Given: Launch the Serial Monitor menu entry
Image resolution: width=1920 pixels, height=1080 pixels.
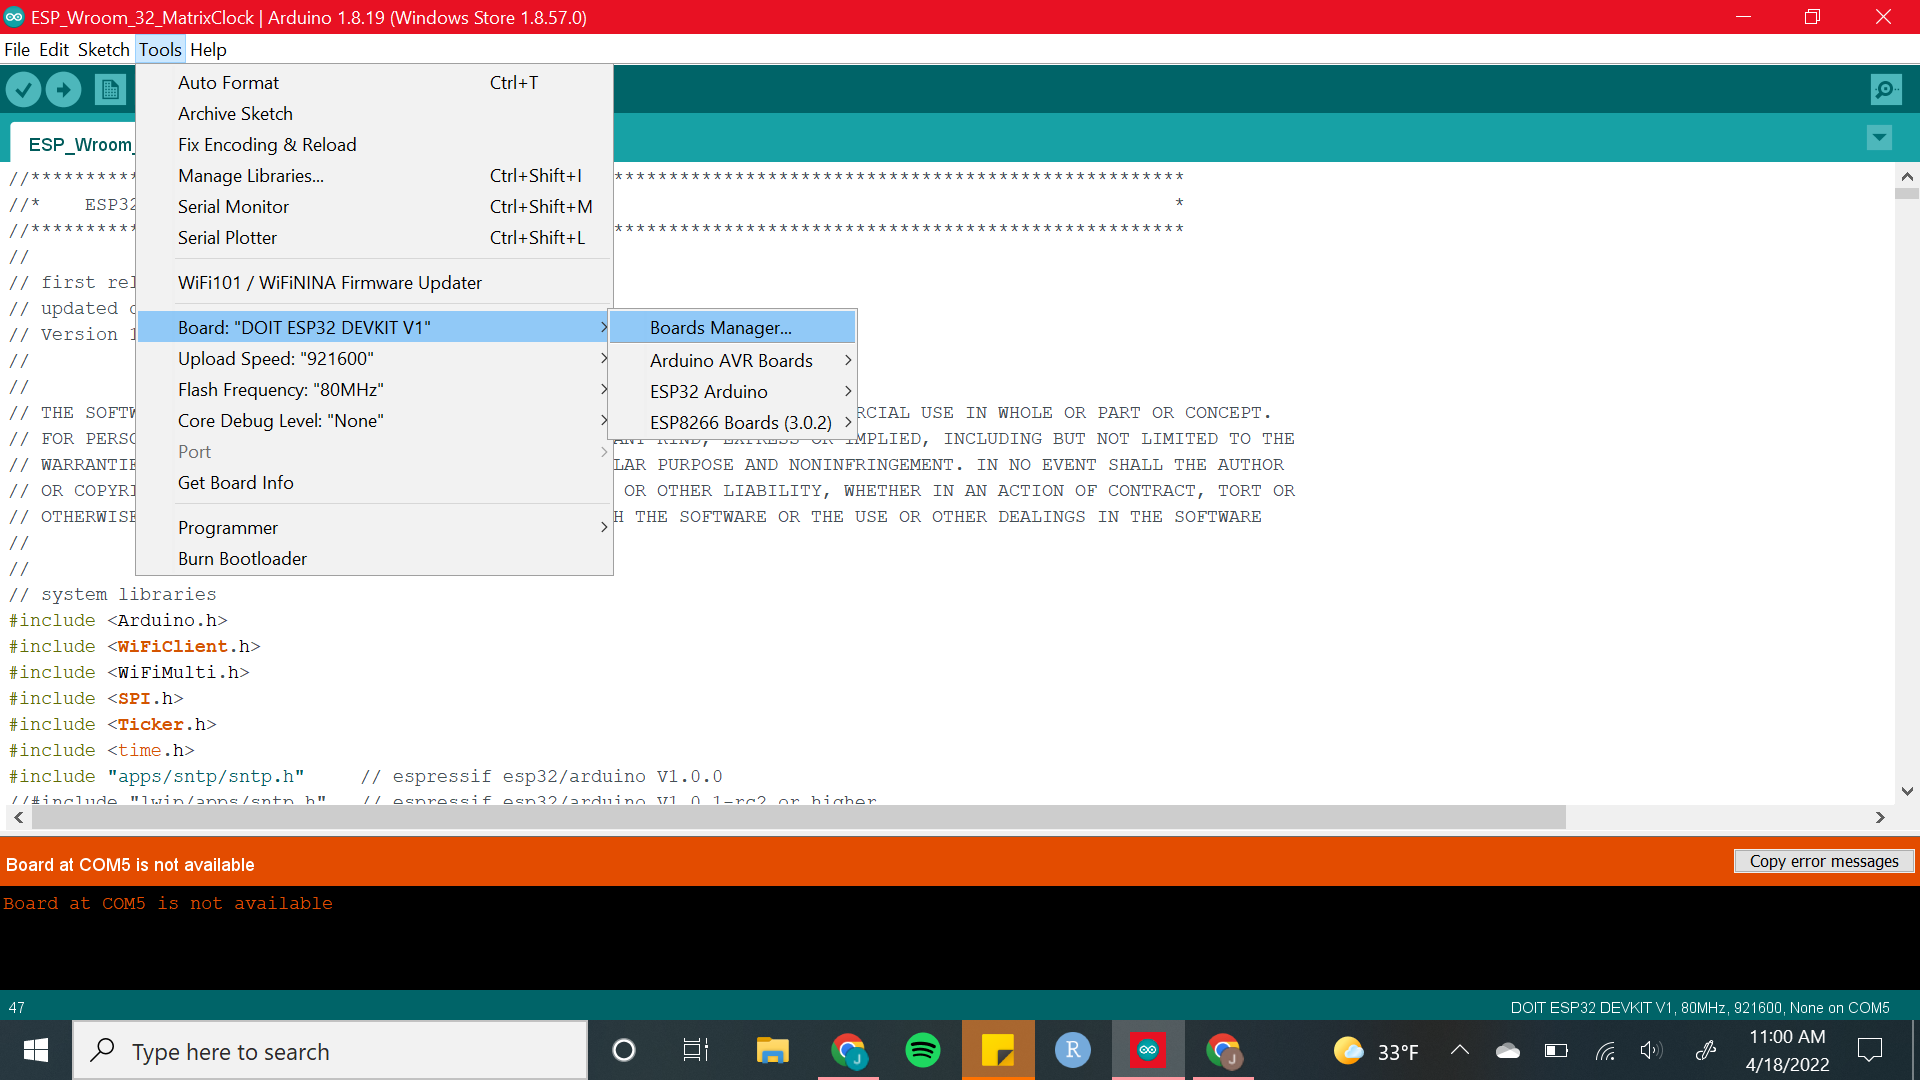Looking at the screenshot, I should pos(374,207).
